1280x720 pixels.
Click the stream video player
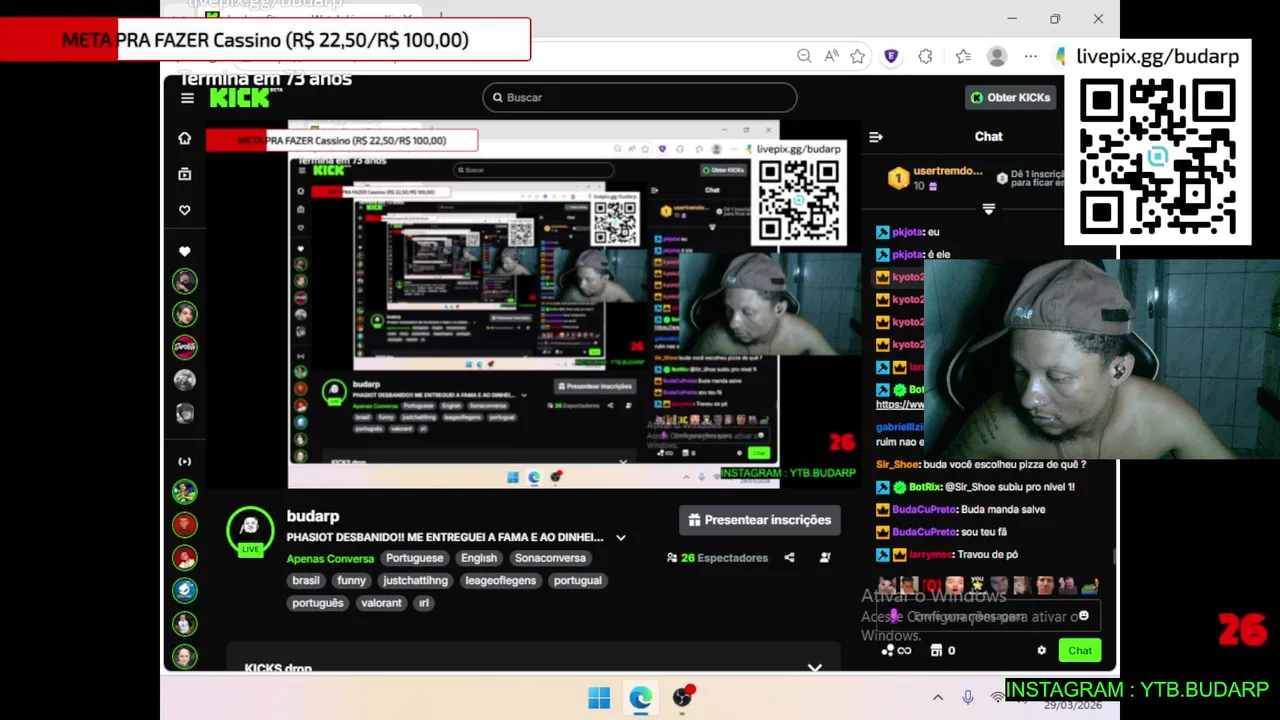point(532,305)
